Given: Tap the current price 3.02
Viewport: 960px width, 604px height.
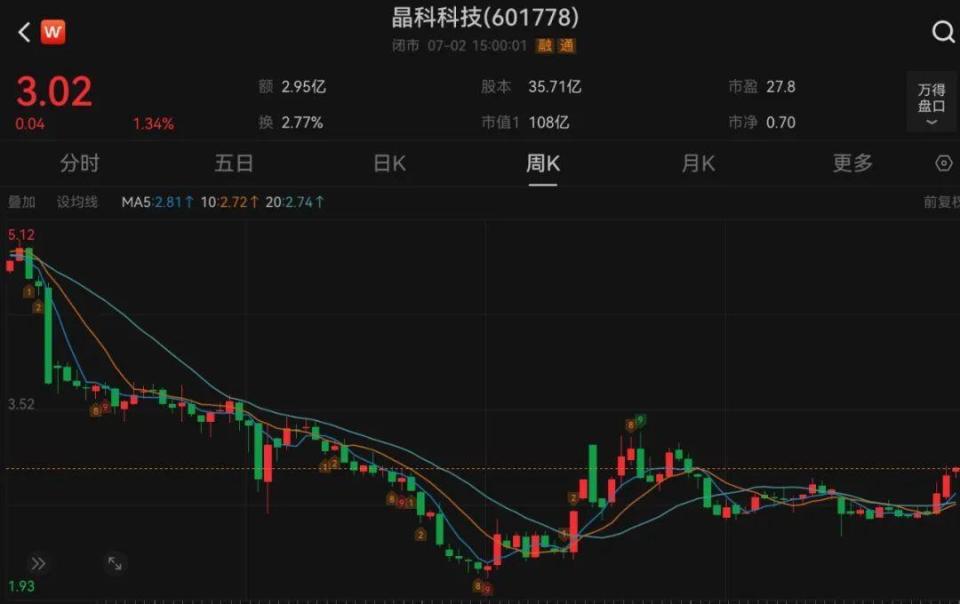Looking at the screenshot, I should pyautogui.click(x=54, y=92).
